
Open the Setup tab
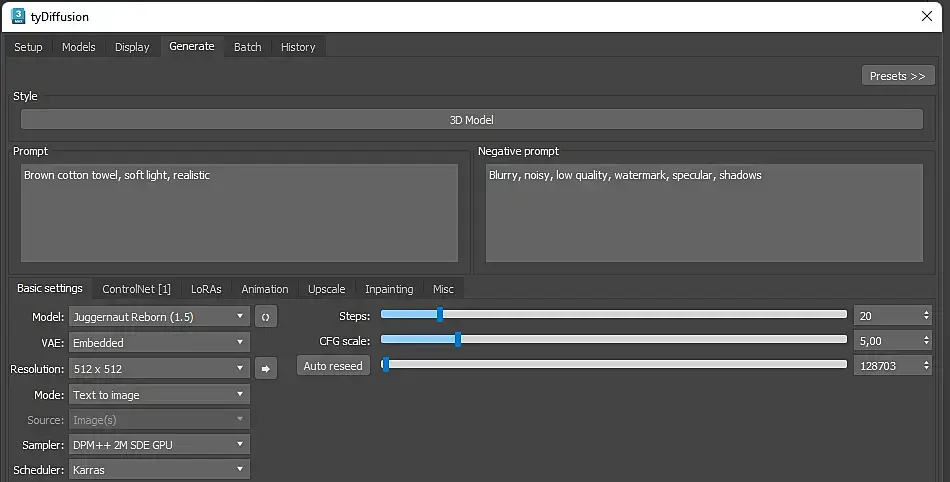pos(28,47)
